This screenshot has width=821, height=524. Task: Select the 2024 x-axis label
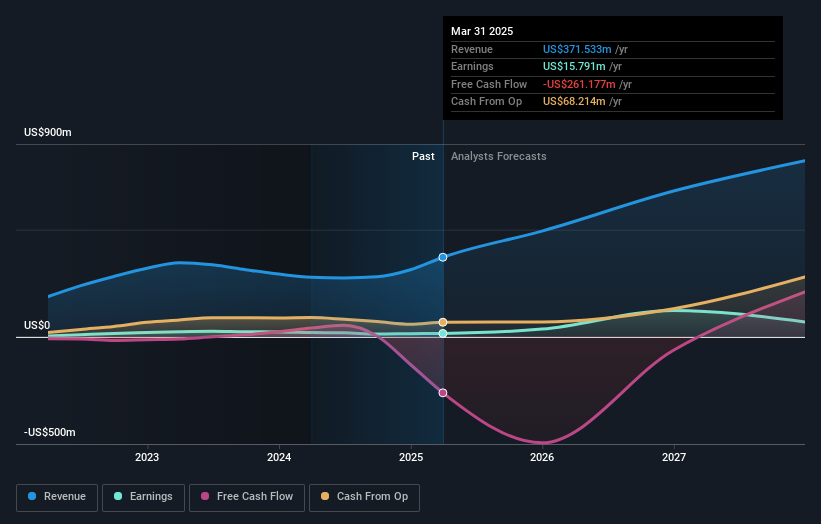(279, 457)
